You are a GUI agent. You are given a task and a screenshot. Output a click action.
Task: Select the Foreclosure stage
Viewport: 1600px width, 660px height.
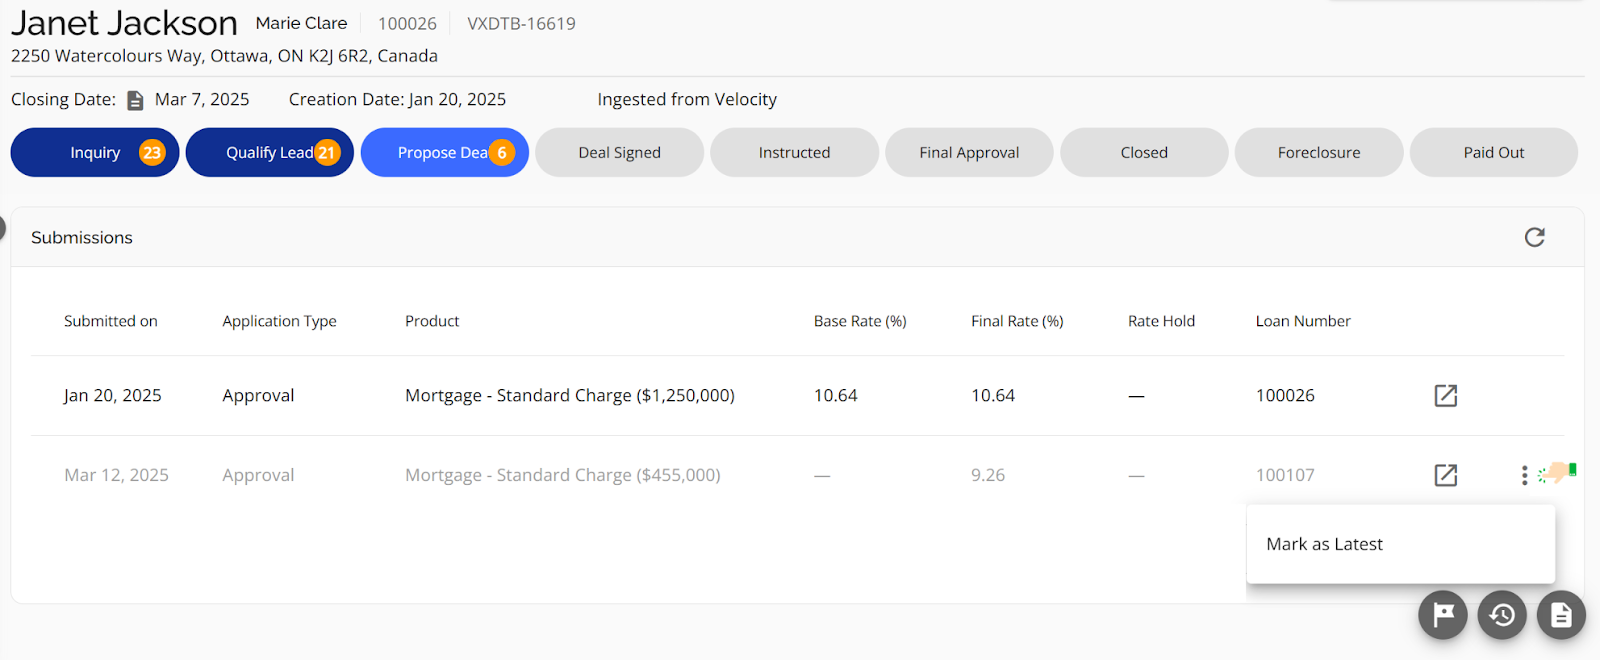1318,152
